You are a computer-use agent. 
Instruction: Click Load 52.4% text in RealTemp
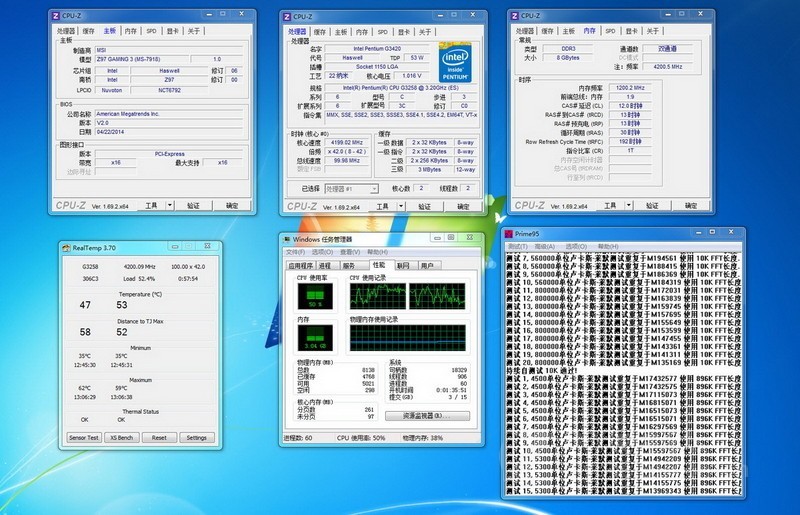pyautogui.click(x=139, y=279)
